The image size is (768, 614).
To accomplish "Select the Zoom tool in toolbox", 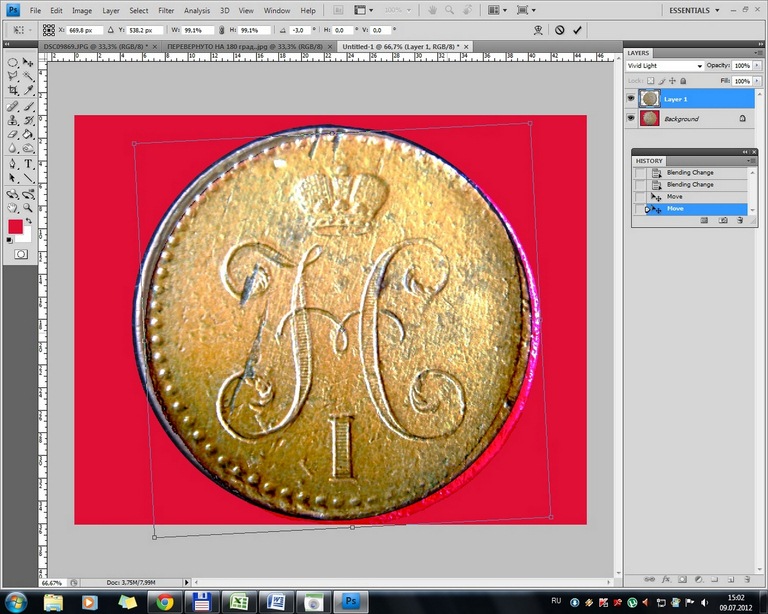I will pos(28,208).
